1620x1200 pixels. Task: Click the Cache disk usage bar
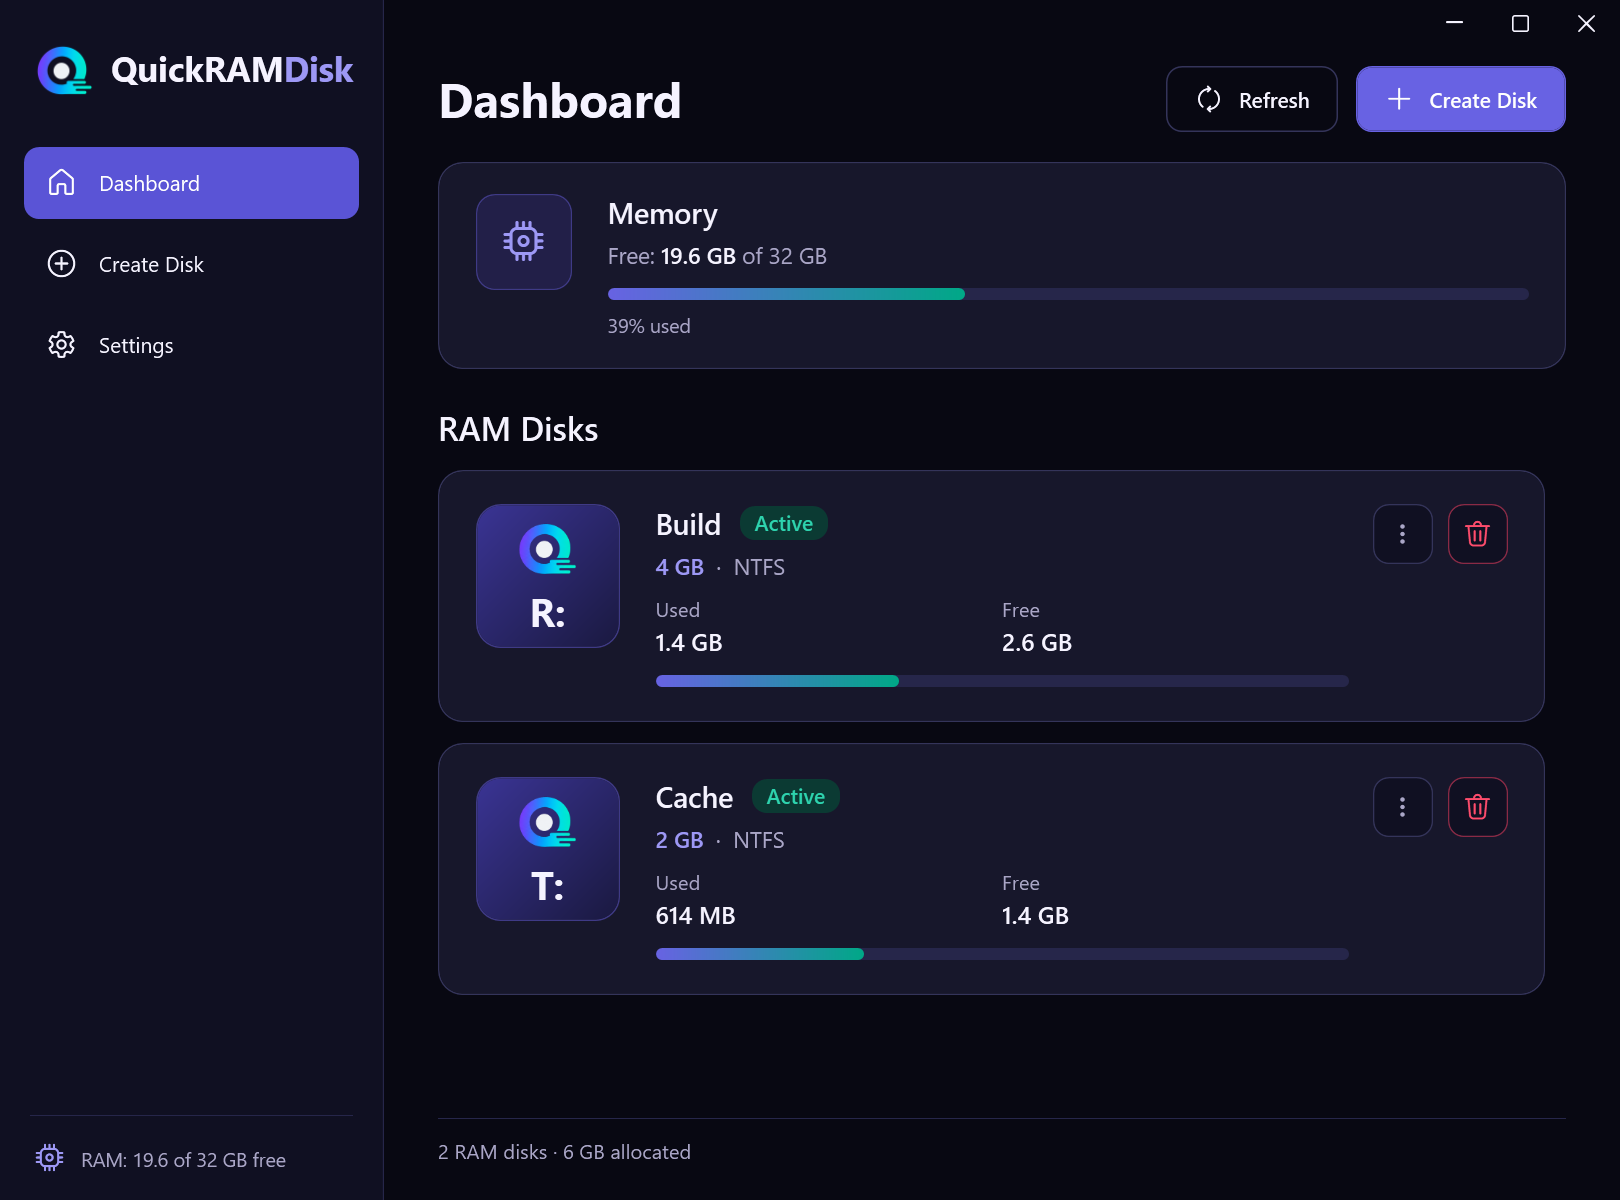pos(1002,954)
